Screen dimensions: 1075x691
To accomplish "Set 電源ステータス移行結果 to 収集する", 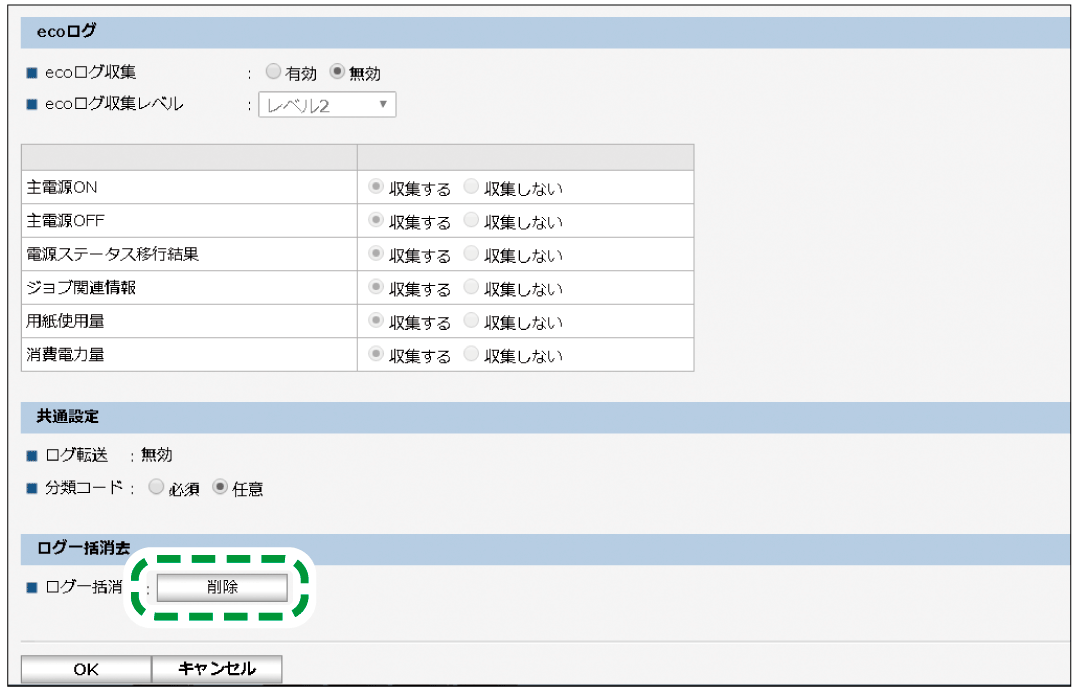I will [376, 254].
